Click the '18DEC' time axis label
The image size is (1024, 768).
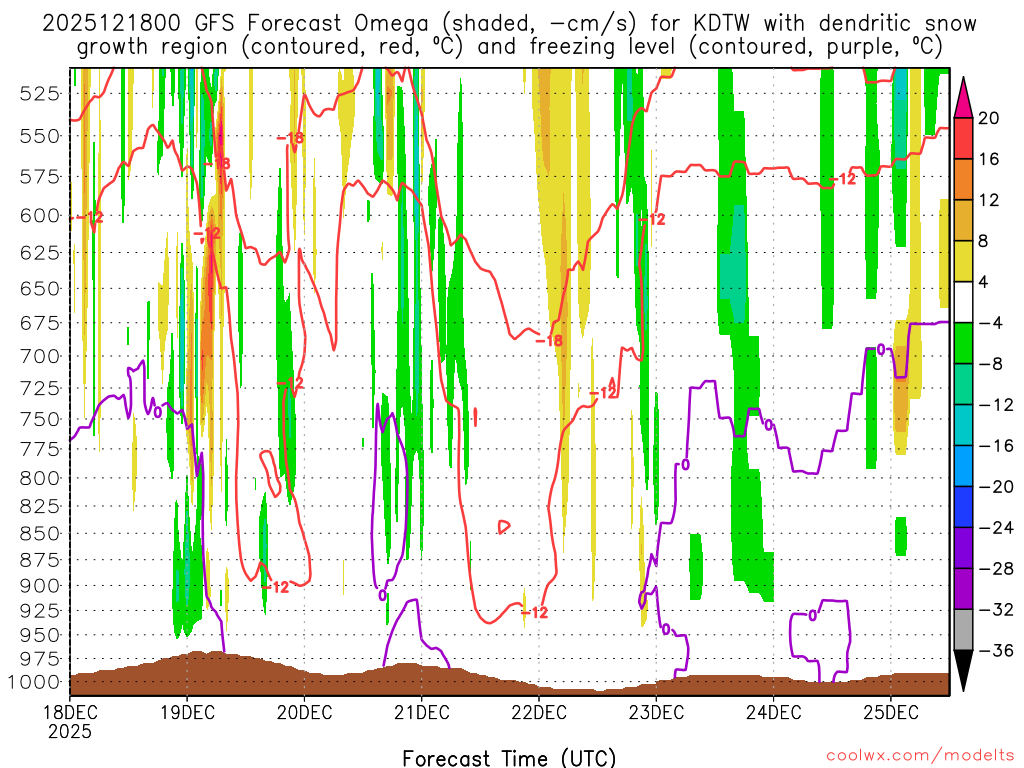point(70,712)
